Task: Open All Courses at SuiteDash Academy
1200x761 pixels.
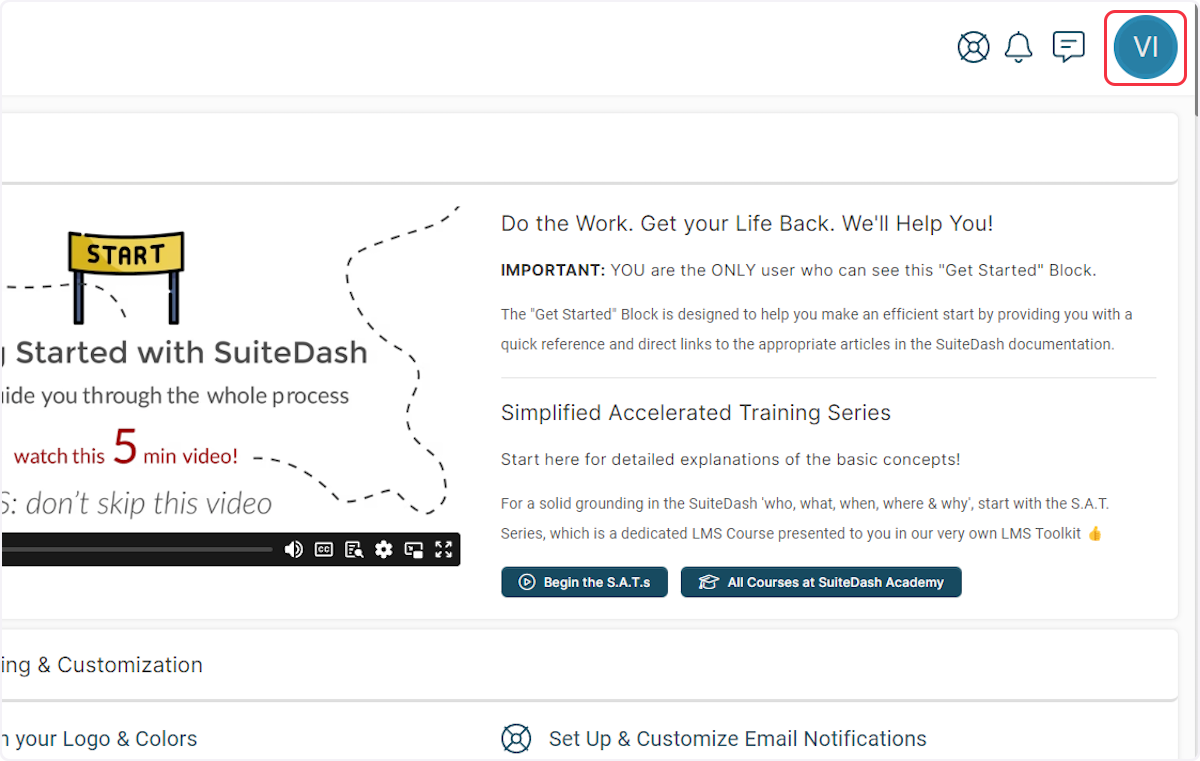Action: pyautogui.click(x=821, y=582)
